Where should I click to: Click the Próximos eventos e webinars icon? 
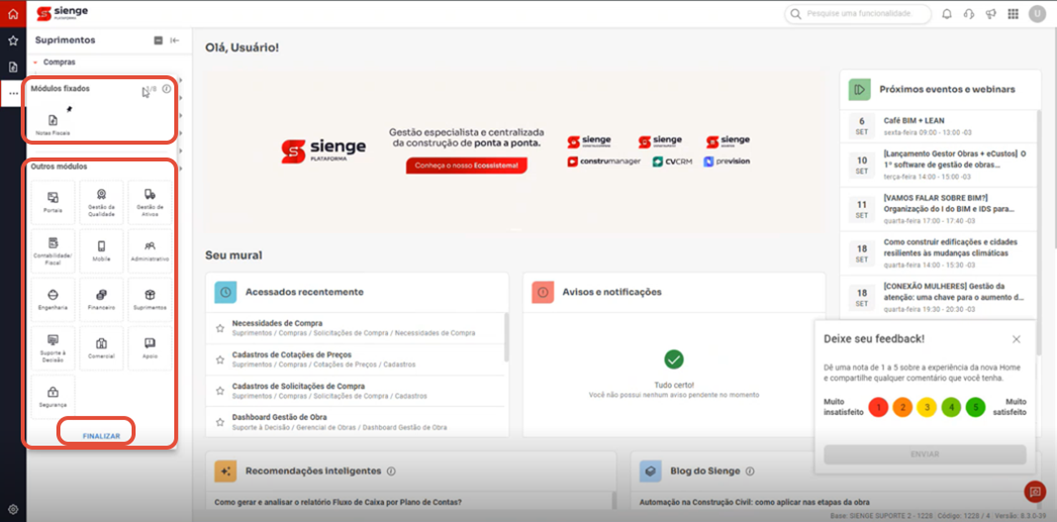[859, 89]
